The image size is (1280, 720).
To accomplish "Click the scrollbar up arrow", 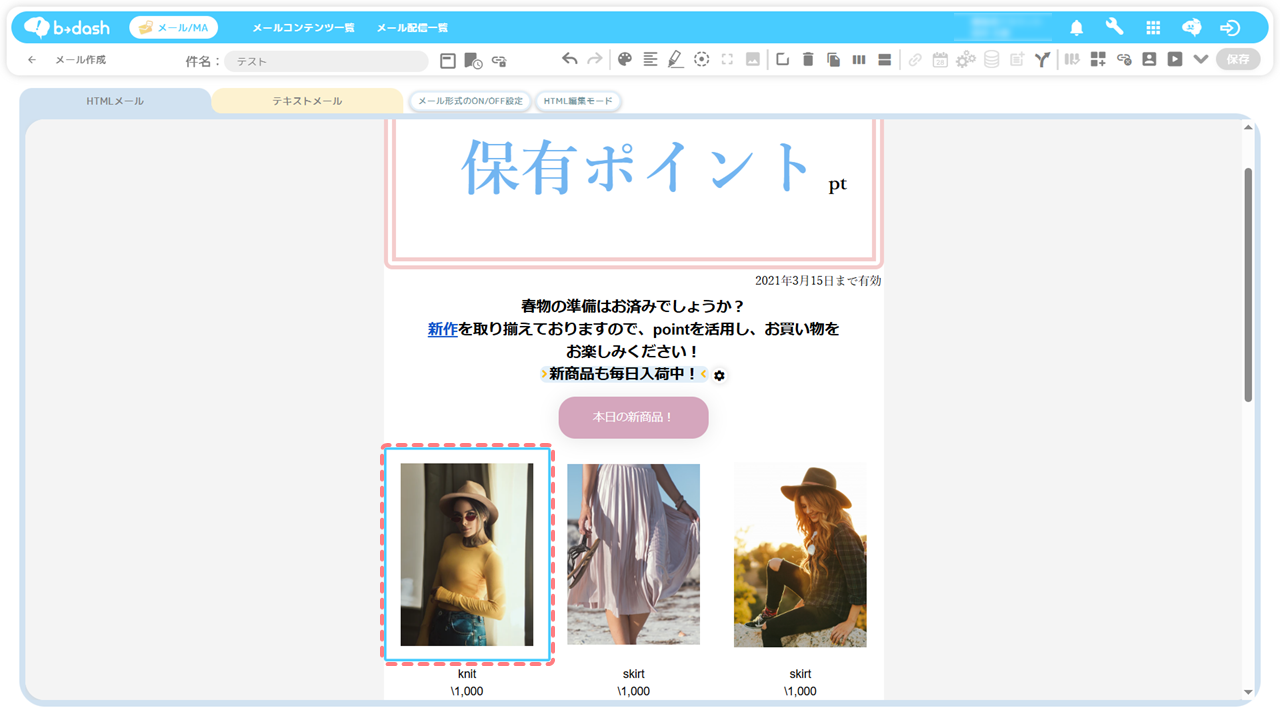I will (x=1248, y=127).
